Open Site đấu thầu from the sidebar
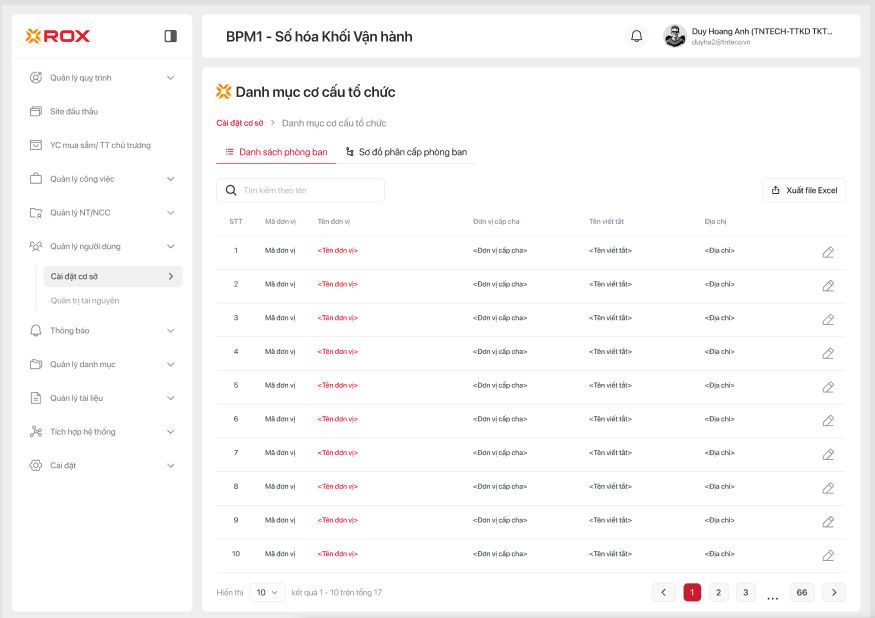 [x=74, y=111]
